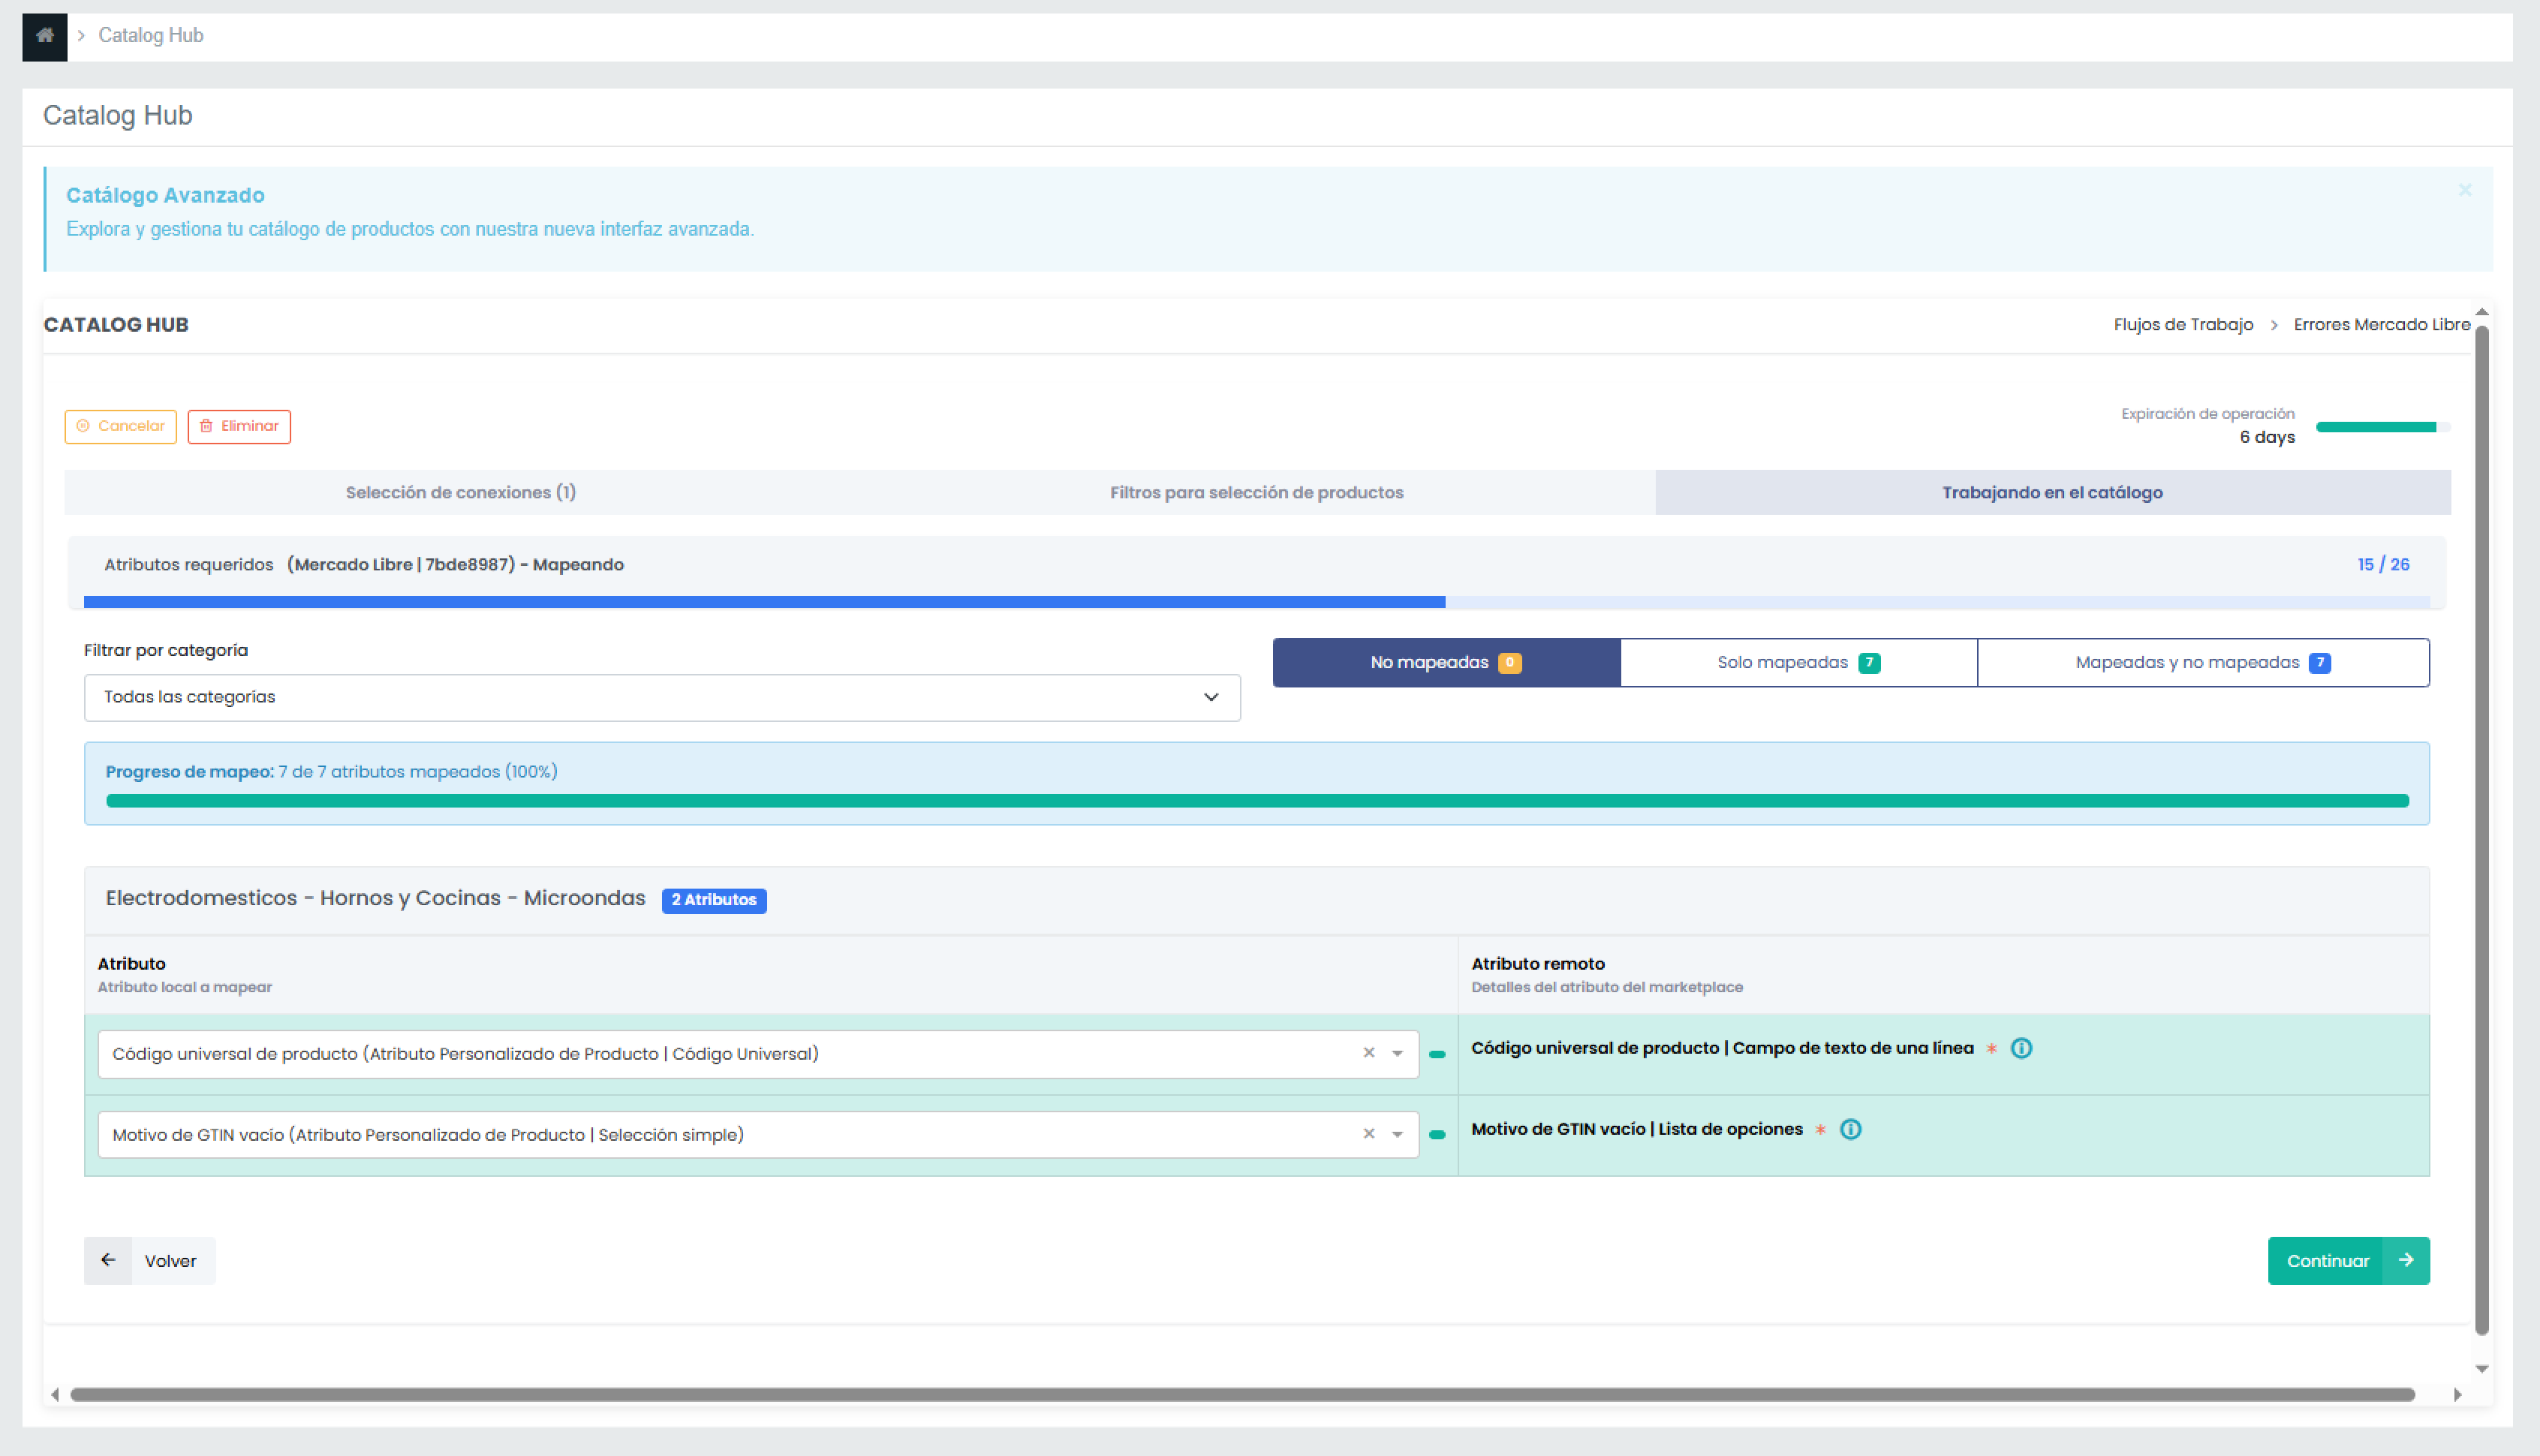The width and height of the screenshot is (2540, 1456).
Task: Clear the Código universal de producto selection
Action: tap(1369, 1053)
